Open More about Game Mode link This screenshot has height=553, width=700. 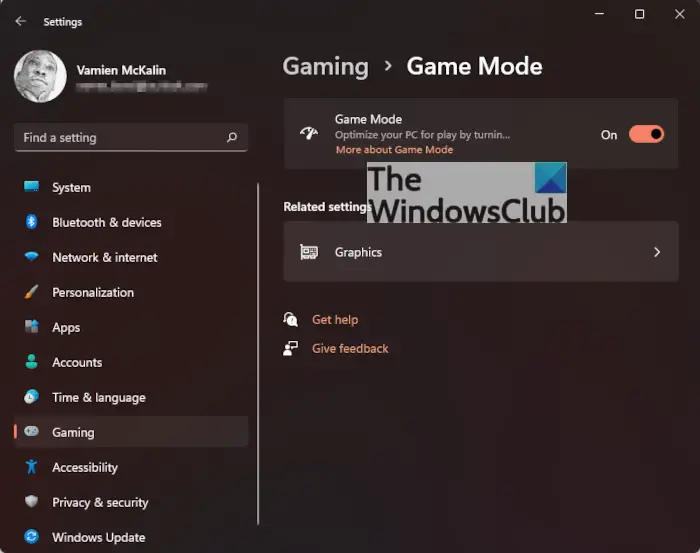394,150
